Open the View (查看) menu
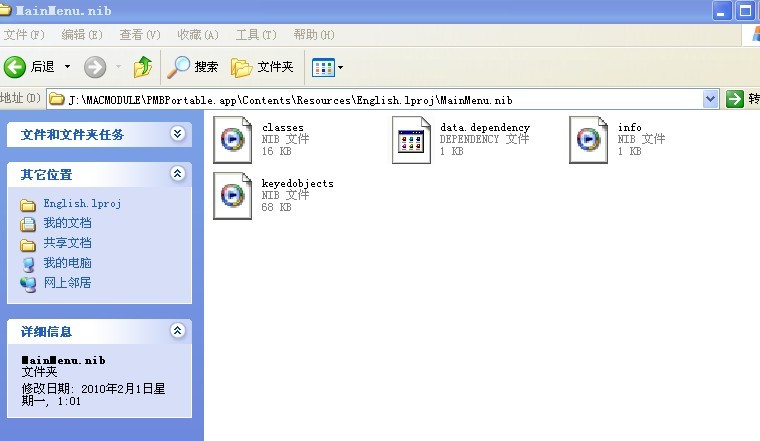This screenshot has width=760, height=441. pos(140,35)
